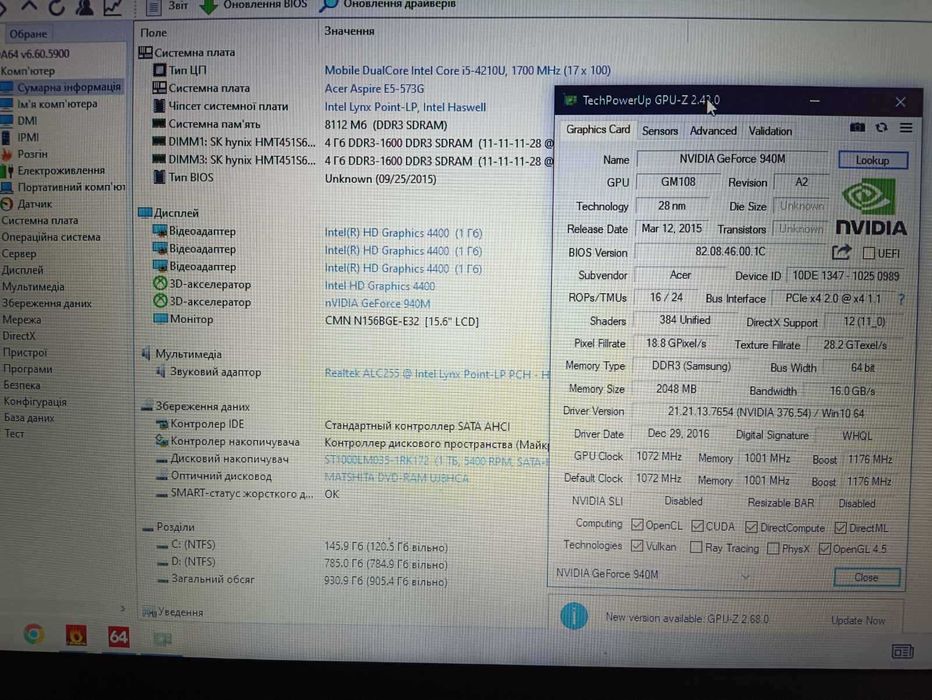Toggle the UEFI checkbox
Image resolution: width=932 pixels, height=700 pixels.
[868, 254]
